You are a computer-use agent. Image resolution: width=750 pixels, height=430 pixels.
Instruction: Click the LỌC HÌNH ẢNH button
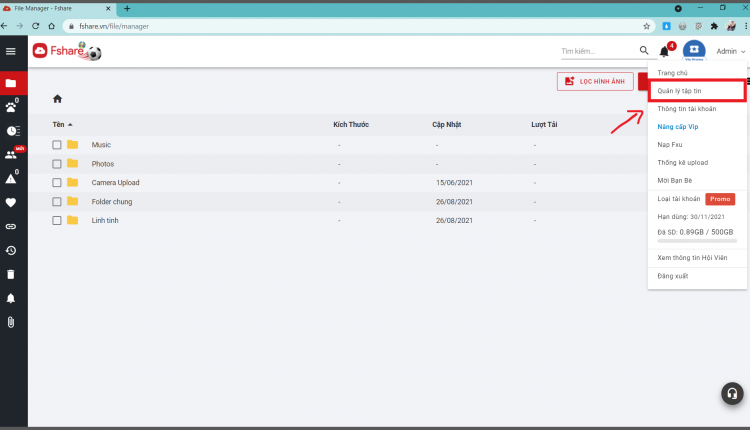click(x=596, y=81)
